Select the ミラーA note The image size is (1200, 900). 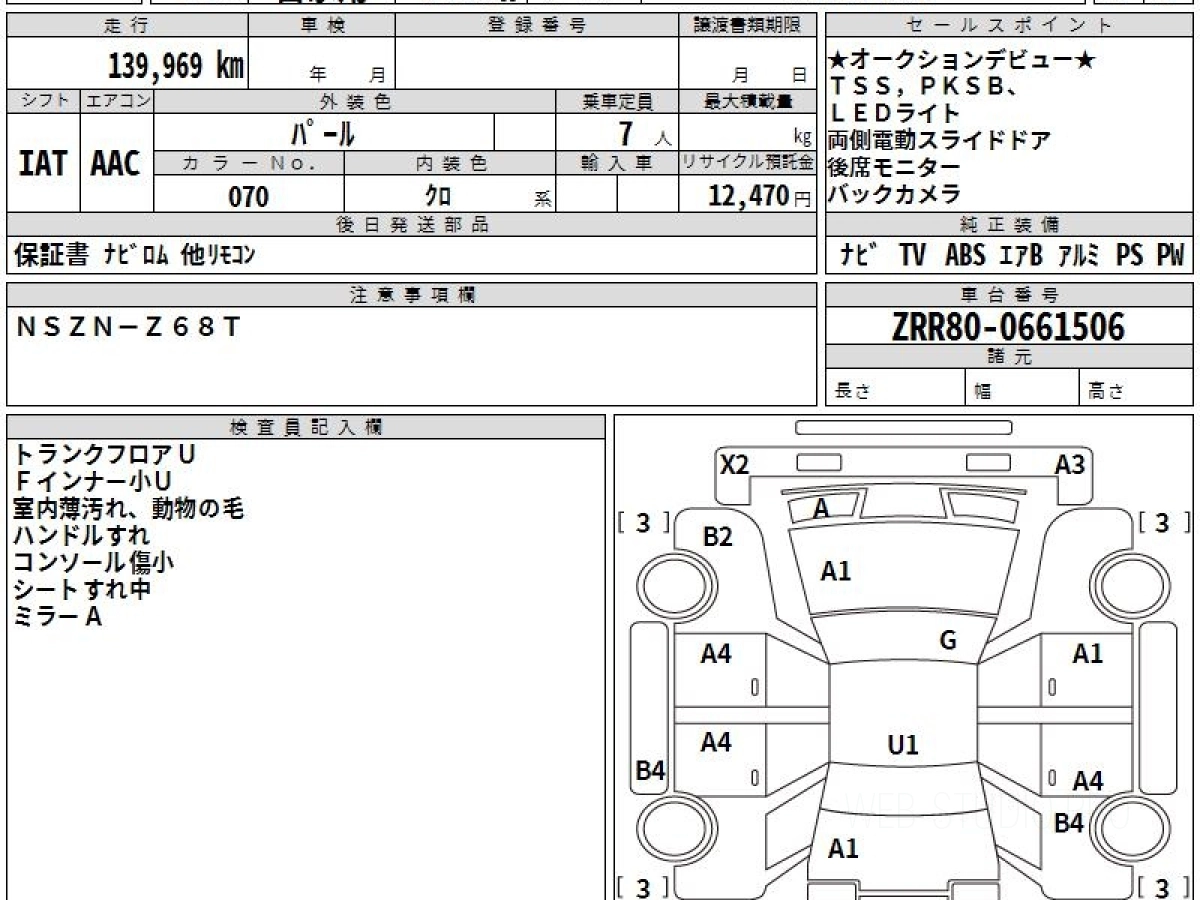(x=58, y=616)
